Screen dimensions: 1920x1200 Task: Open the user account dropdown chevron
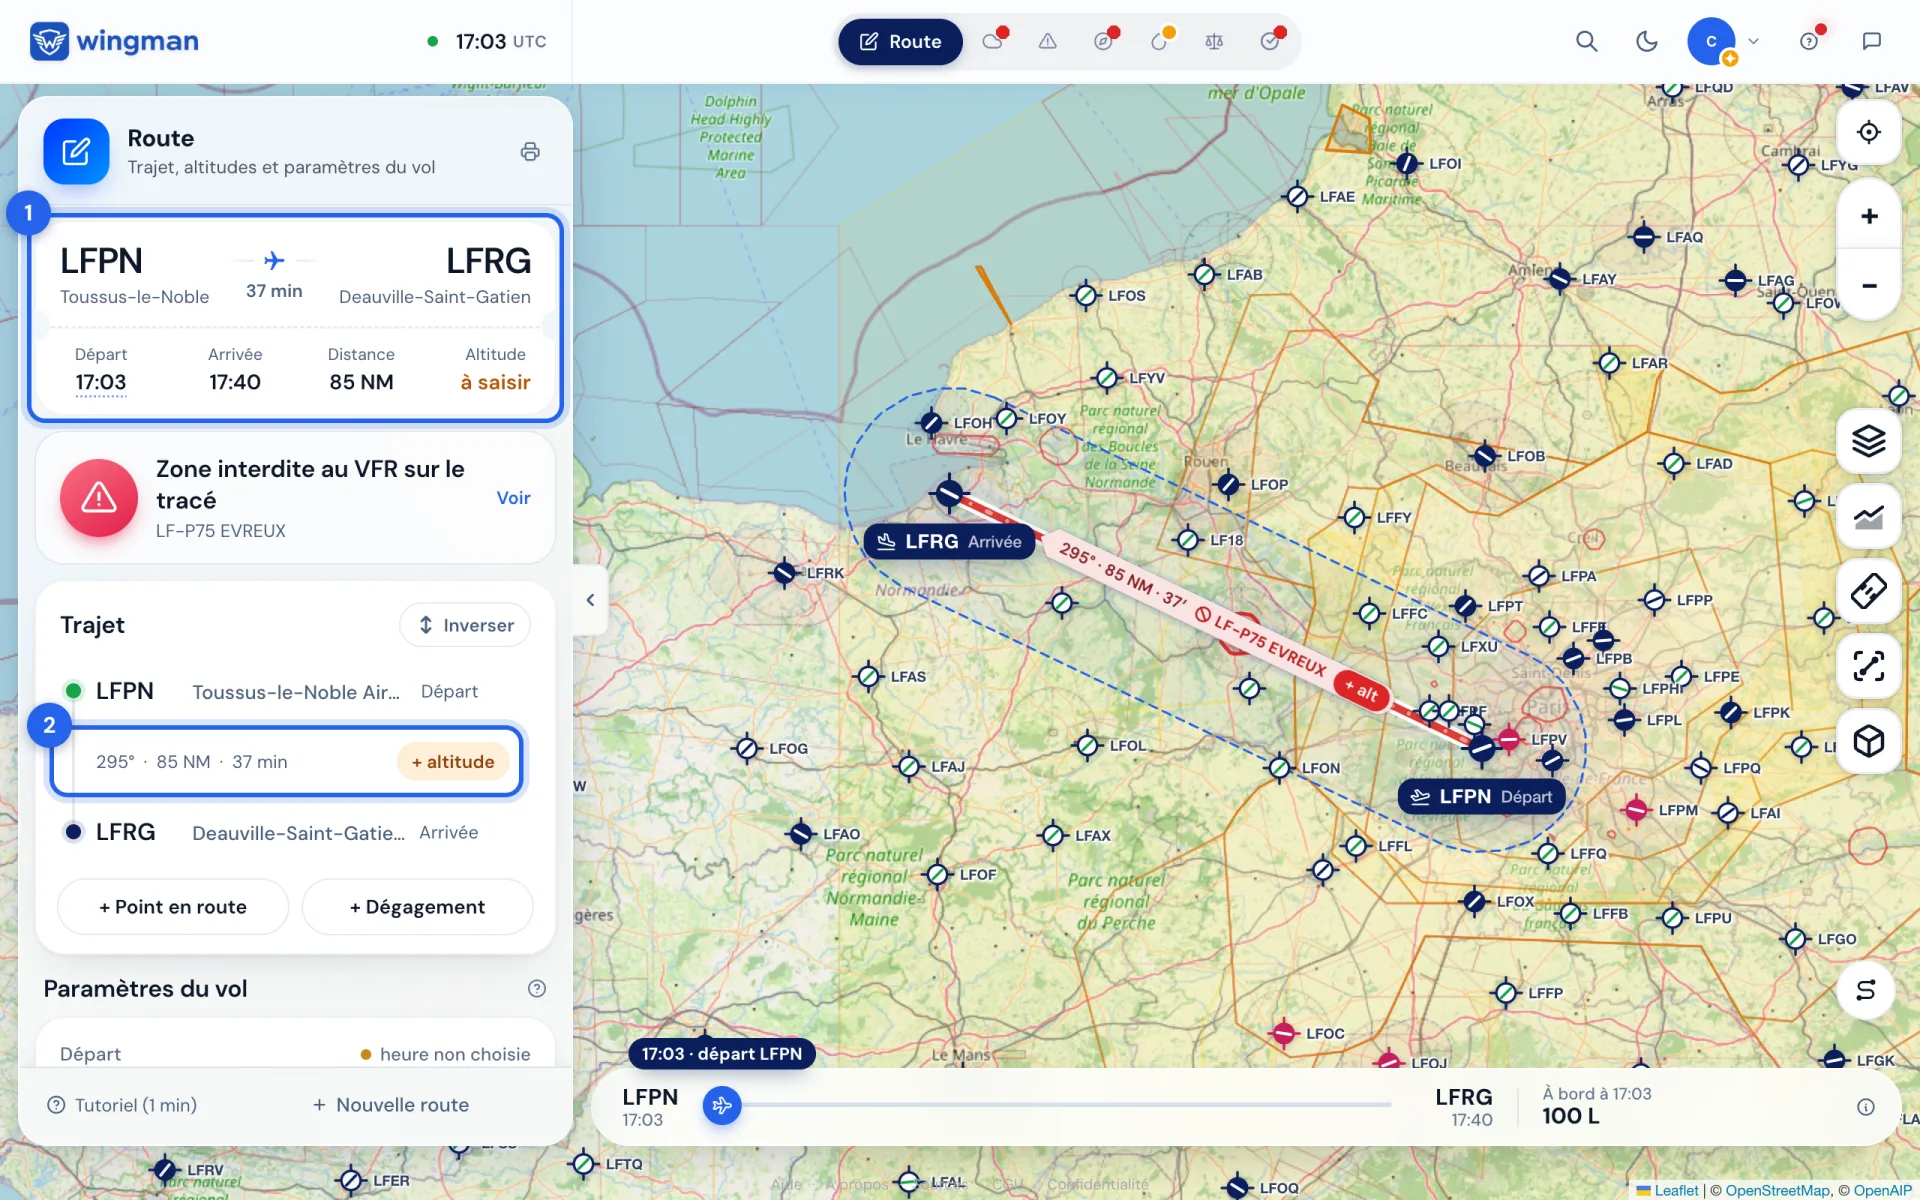tap(1753, 41)
